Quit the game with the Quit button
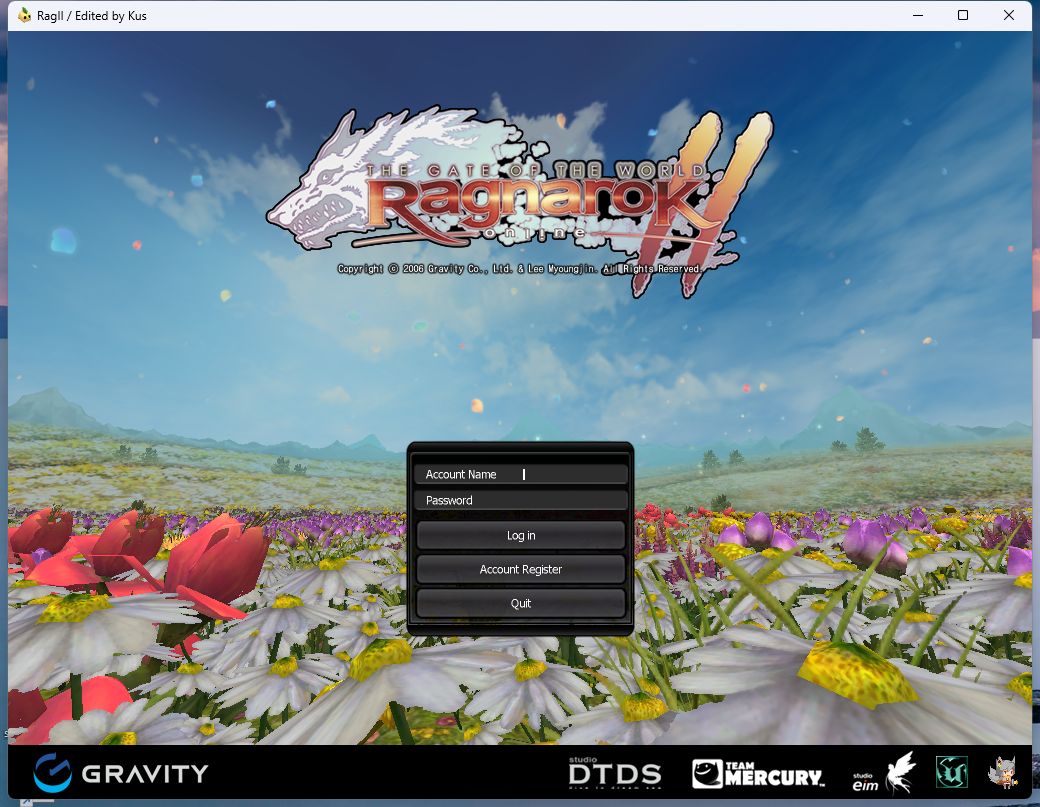 [521, 603]
